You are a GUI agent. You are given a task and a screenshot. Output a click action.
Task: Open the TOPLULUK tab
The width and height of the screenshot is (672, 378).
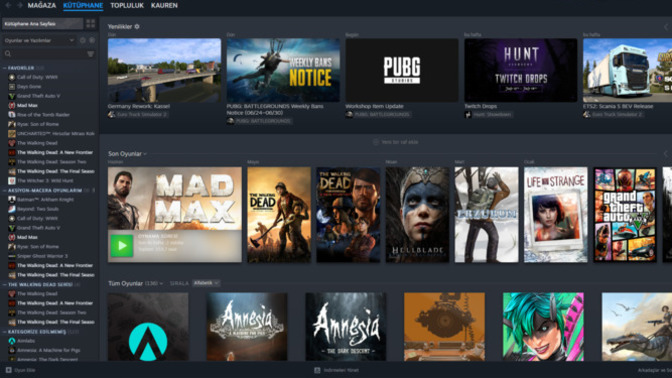(127, 6)
